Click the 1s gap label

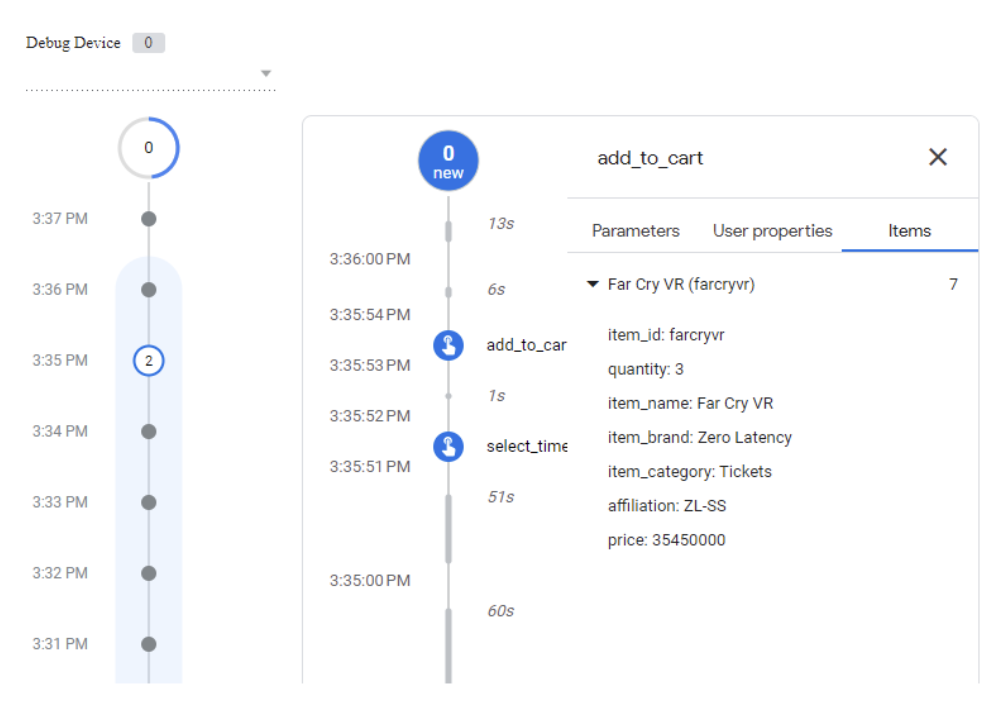[496, 395]
